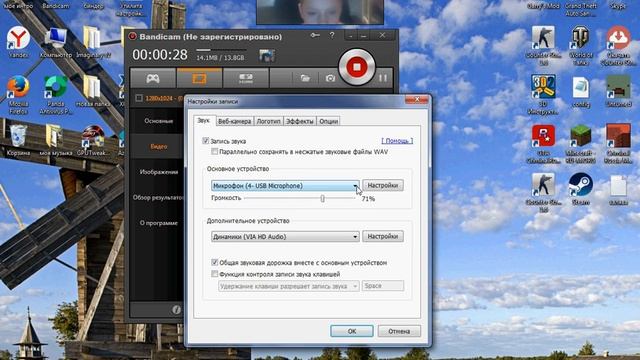Launch Minecraft desktop shortcut

click(580, 144)
